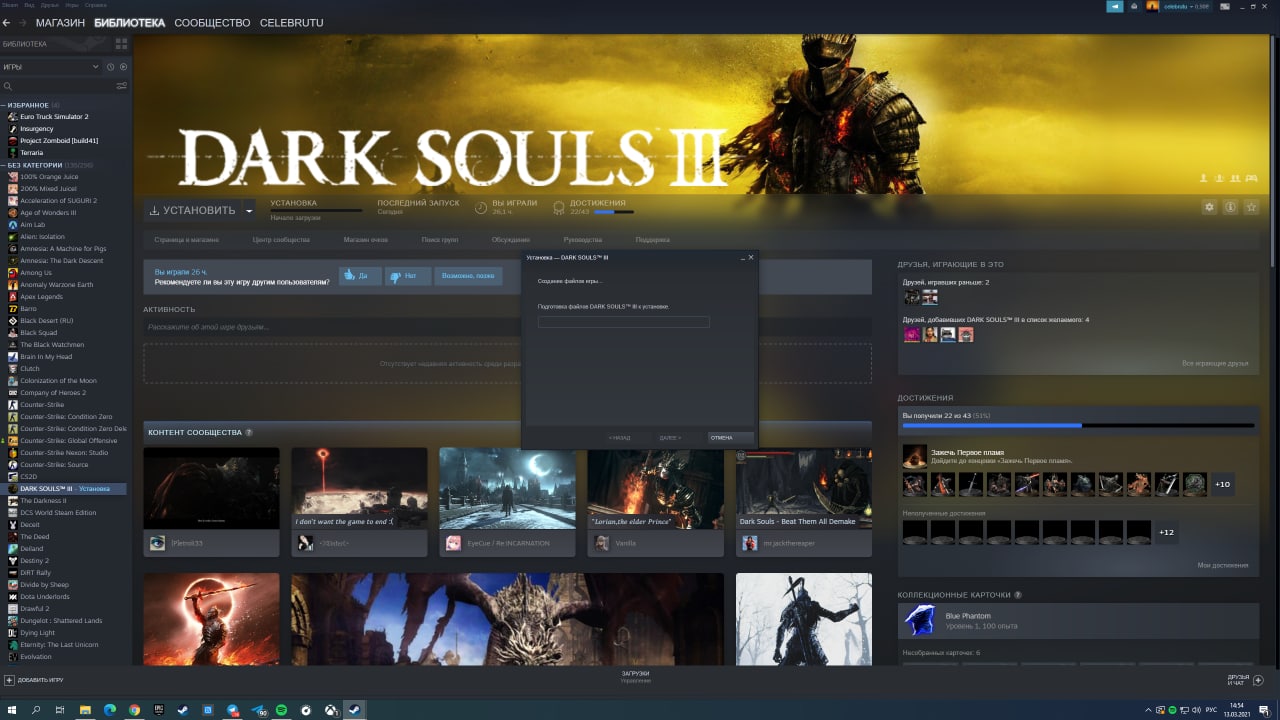Image resolution: width=1280 pixels, height=720 pixels.
Task: Open Мои достижения link
Action: tap(1222, 565)
